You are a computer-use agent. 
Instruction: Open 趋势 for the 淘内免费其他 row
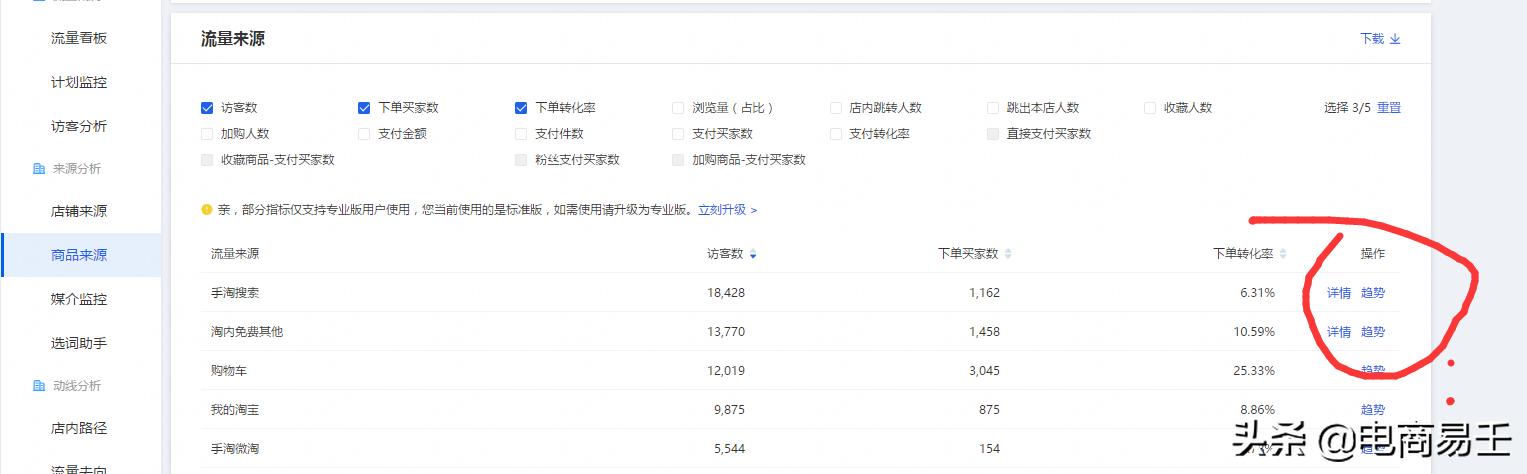1373,332
